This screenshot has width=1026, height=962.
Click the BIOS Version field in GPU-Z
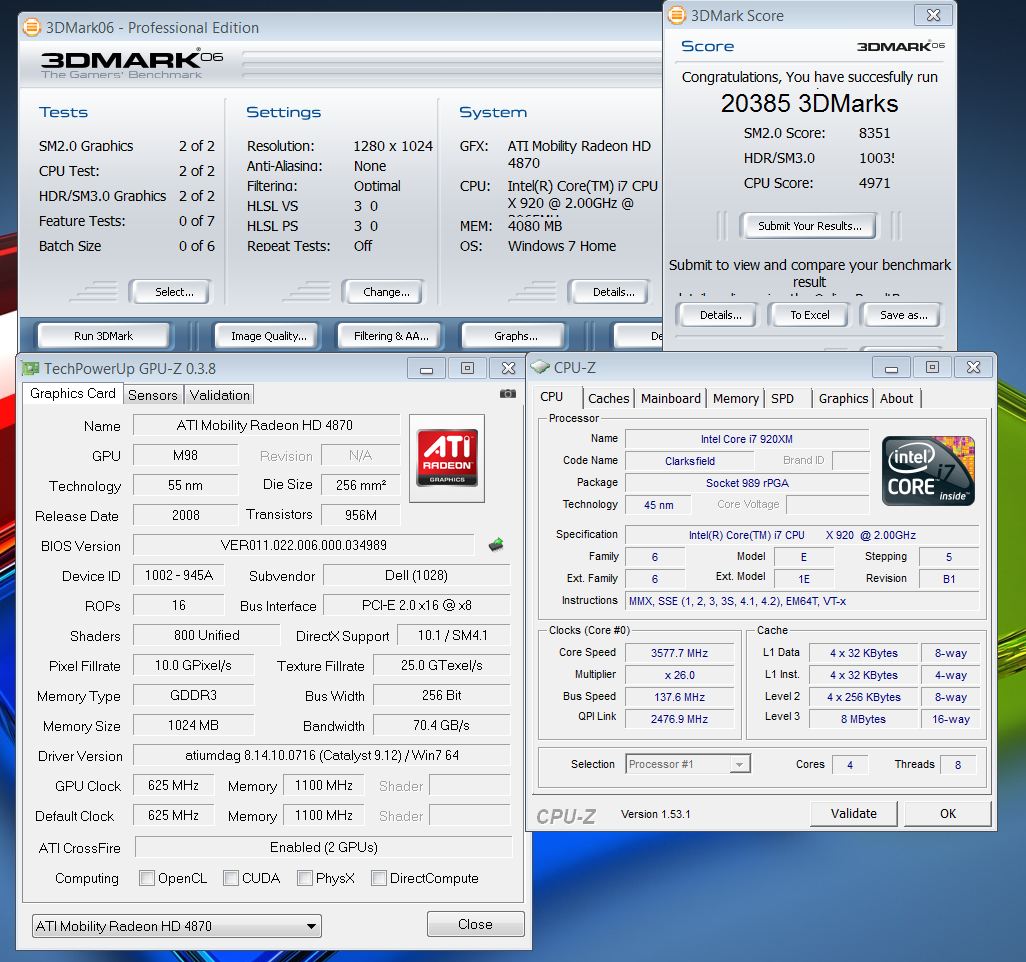(x=304, y=545)
